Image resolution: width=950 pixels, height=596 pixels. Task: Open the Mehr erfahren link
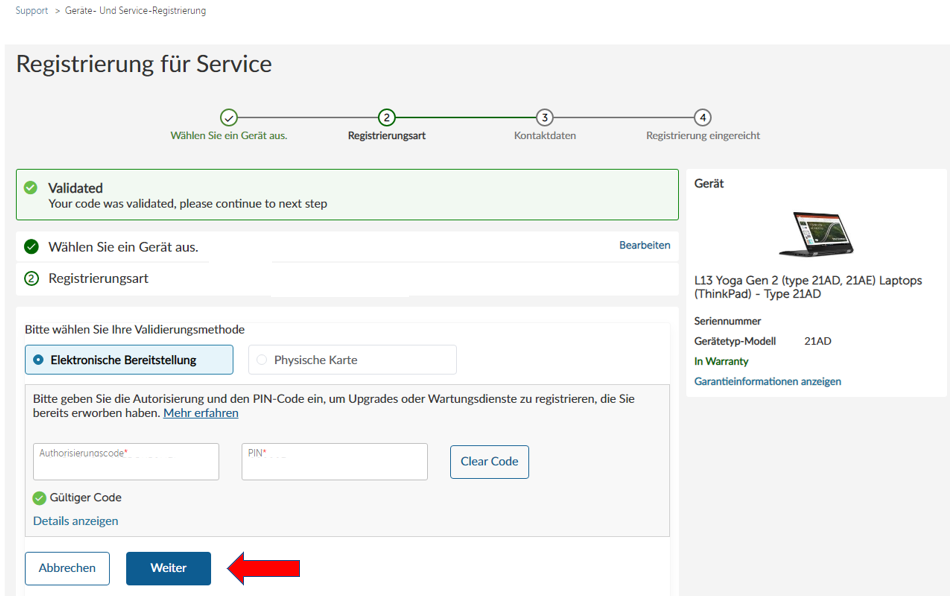201,413
